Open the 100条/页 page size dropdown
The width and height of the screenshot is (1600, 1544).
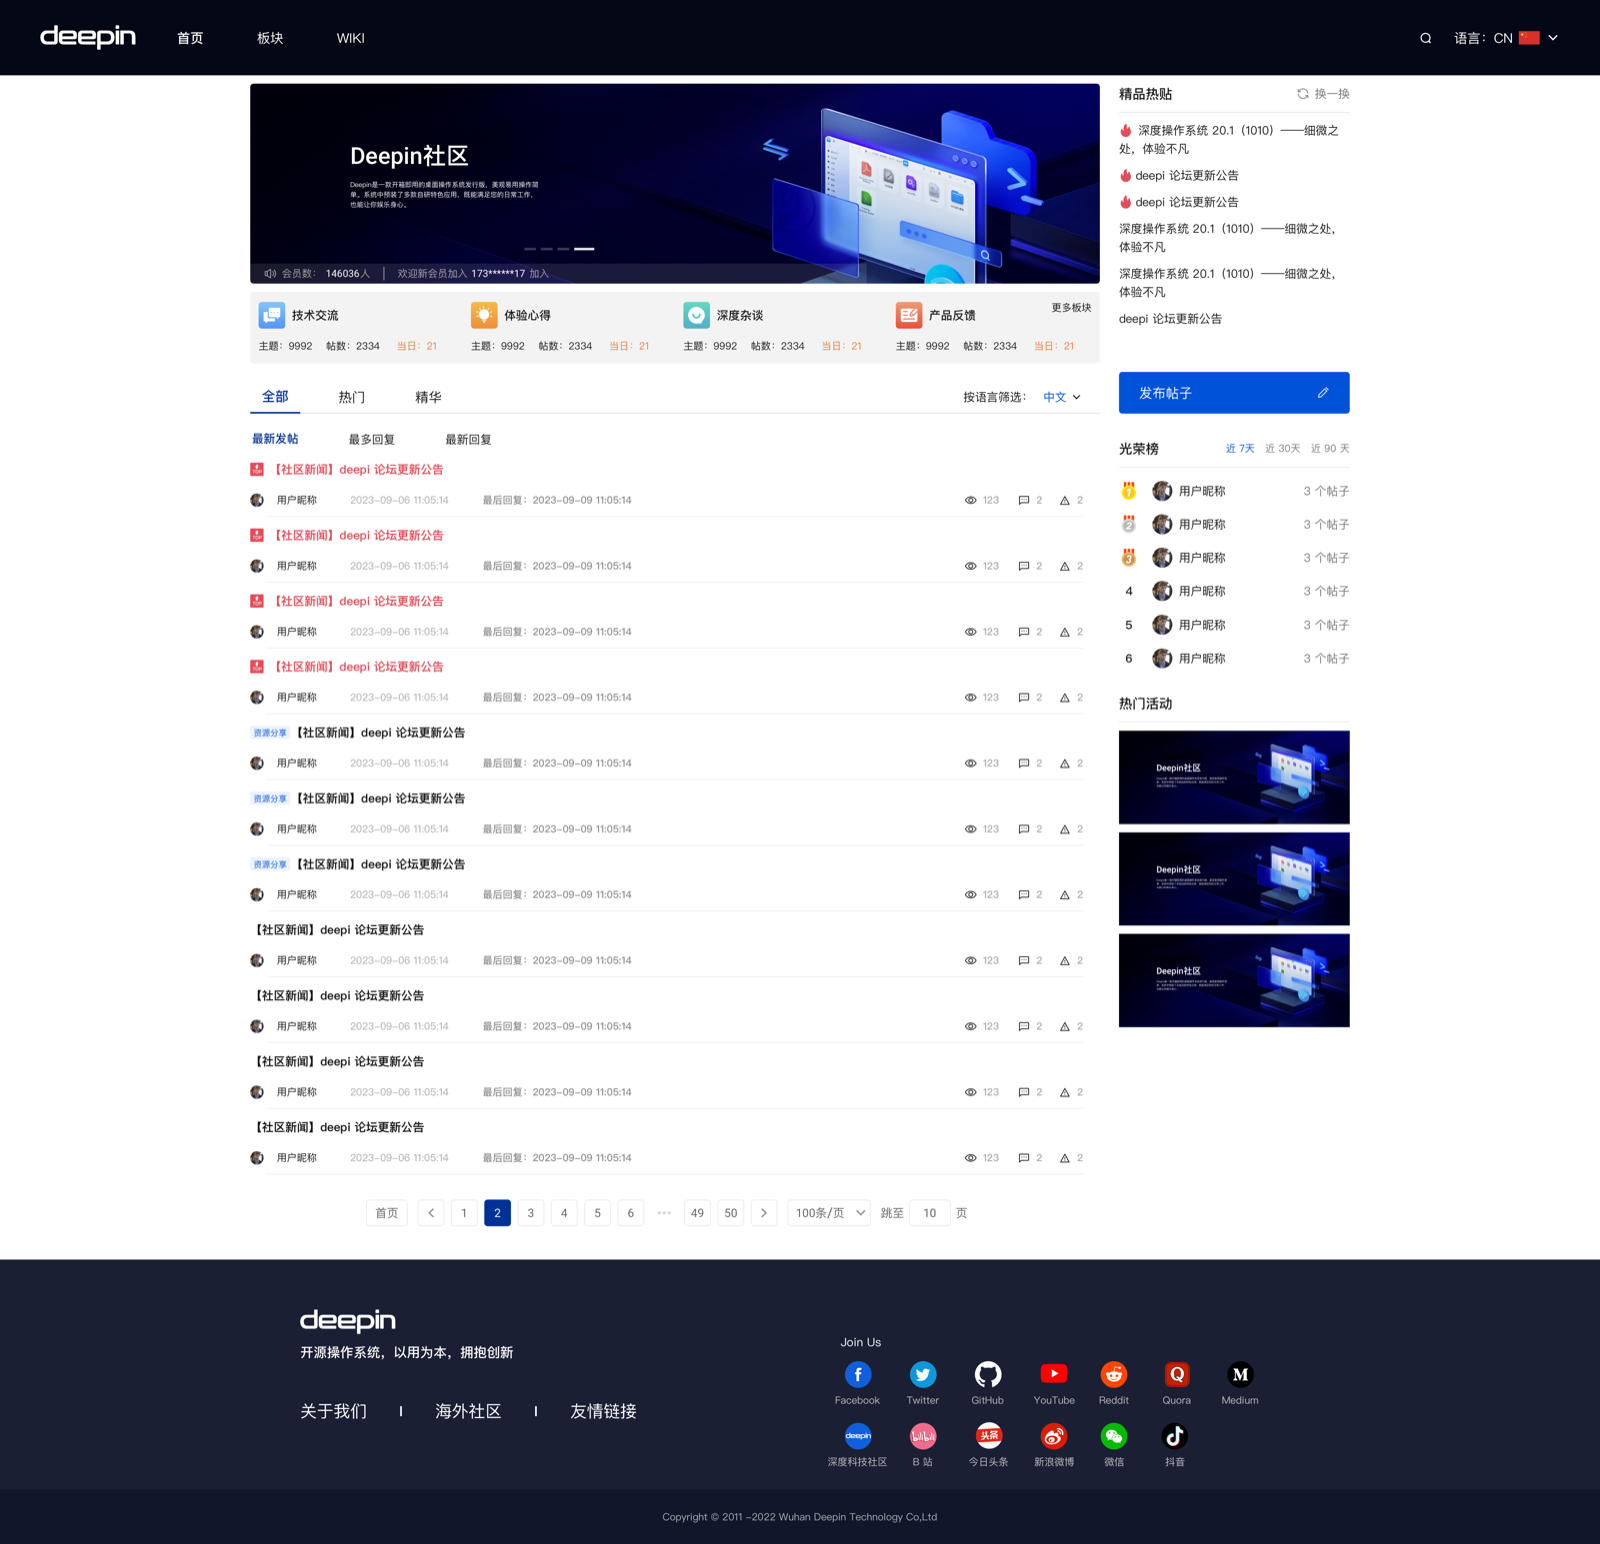click(829, 1213)
